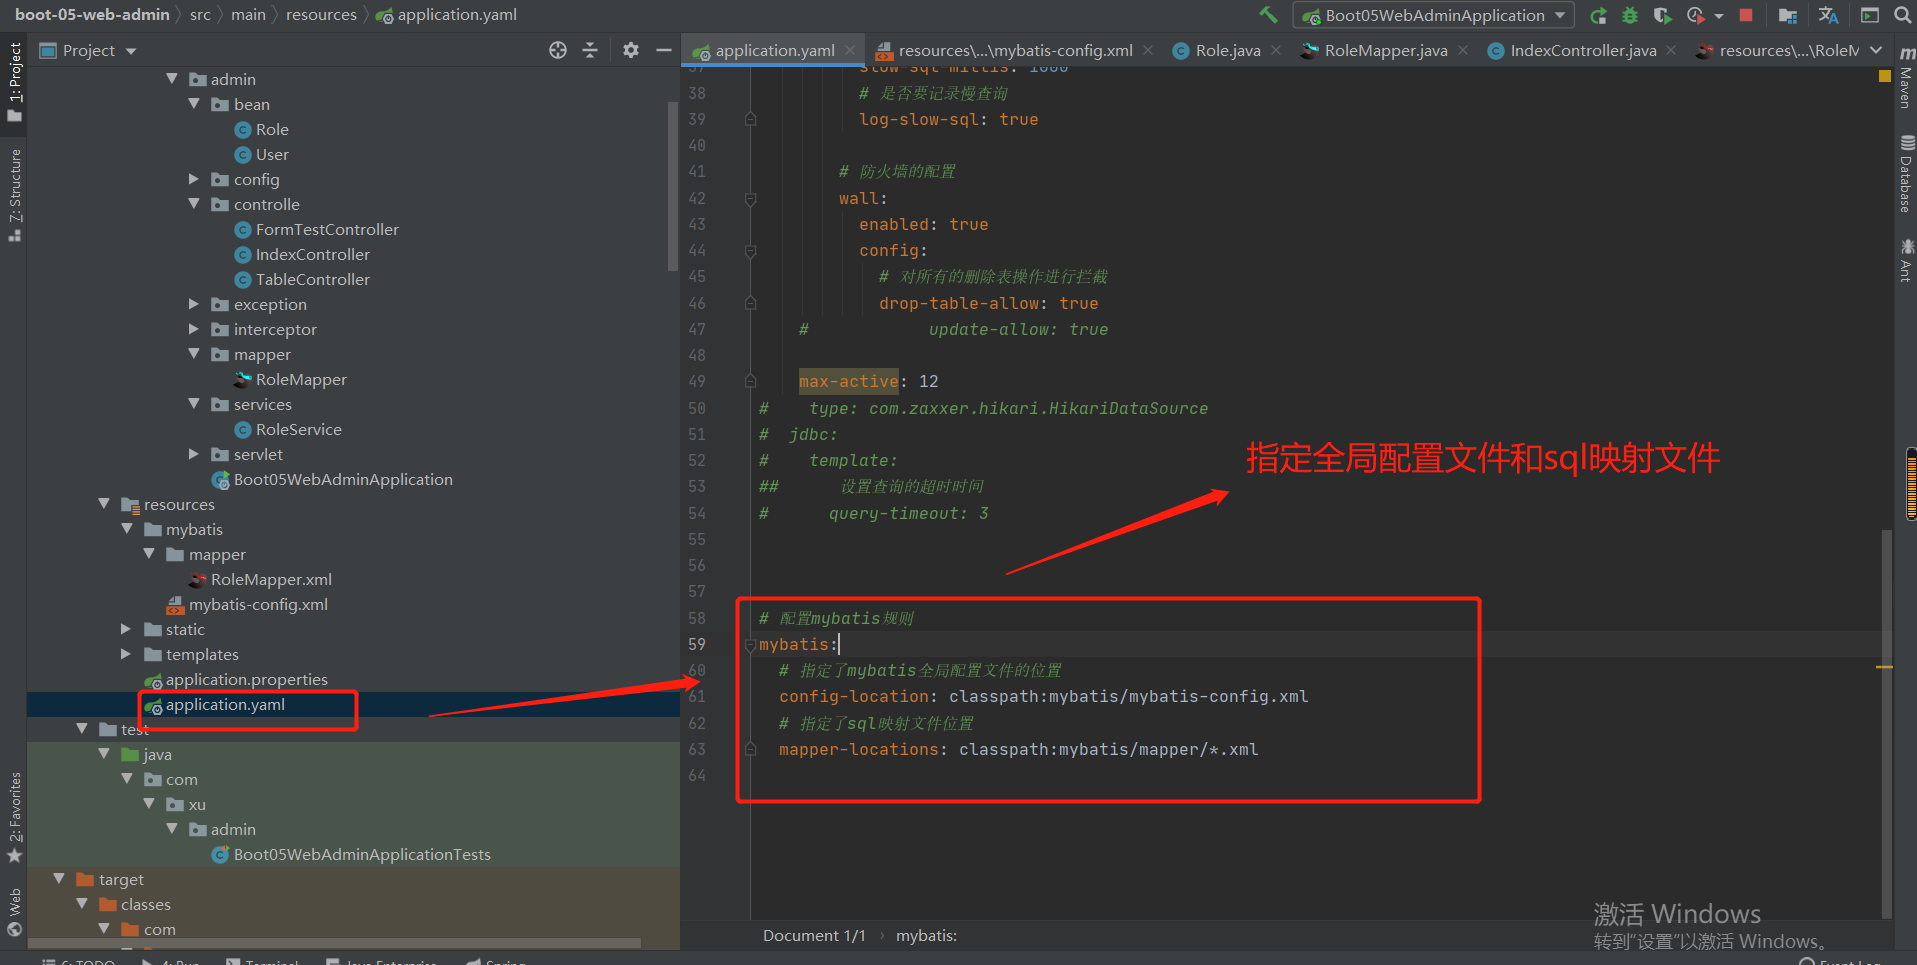Expand the interceptor folder

click(x=194, y=329)
